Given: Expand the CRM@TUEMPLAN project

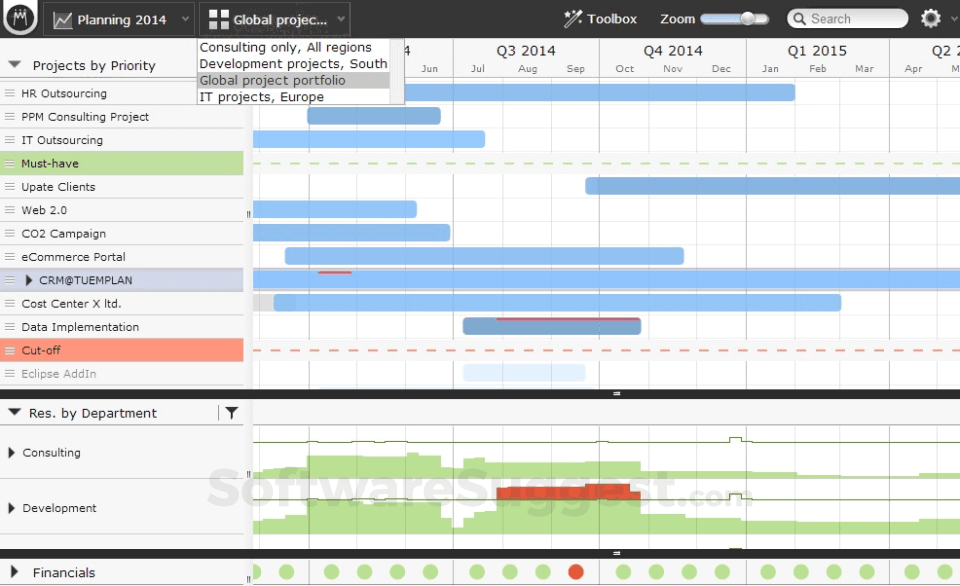Looking at the screenshot, I should coord(27,280).
